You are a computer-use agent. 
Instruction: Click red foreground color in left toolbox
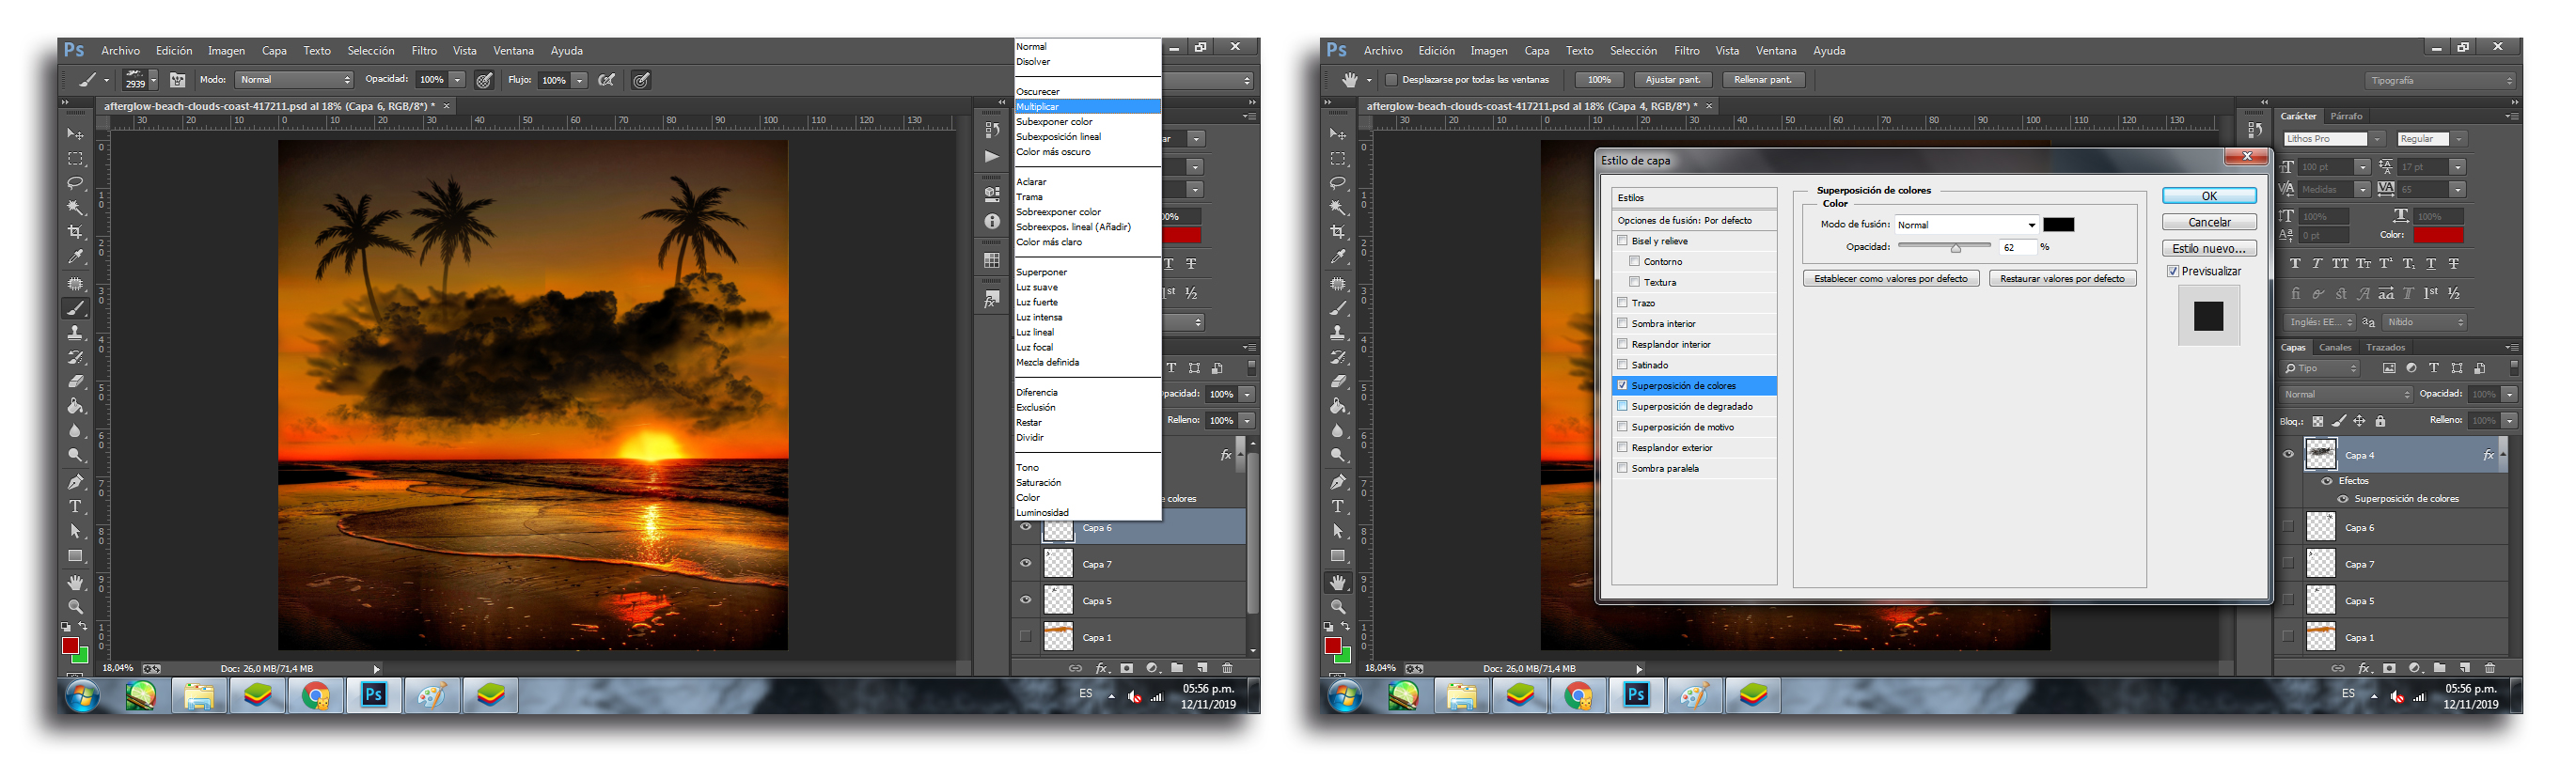coord(70,646)
